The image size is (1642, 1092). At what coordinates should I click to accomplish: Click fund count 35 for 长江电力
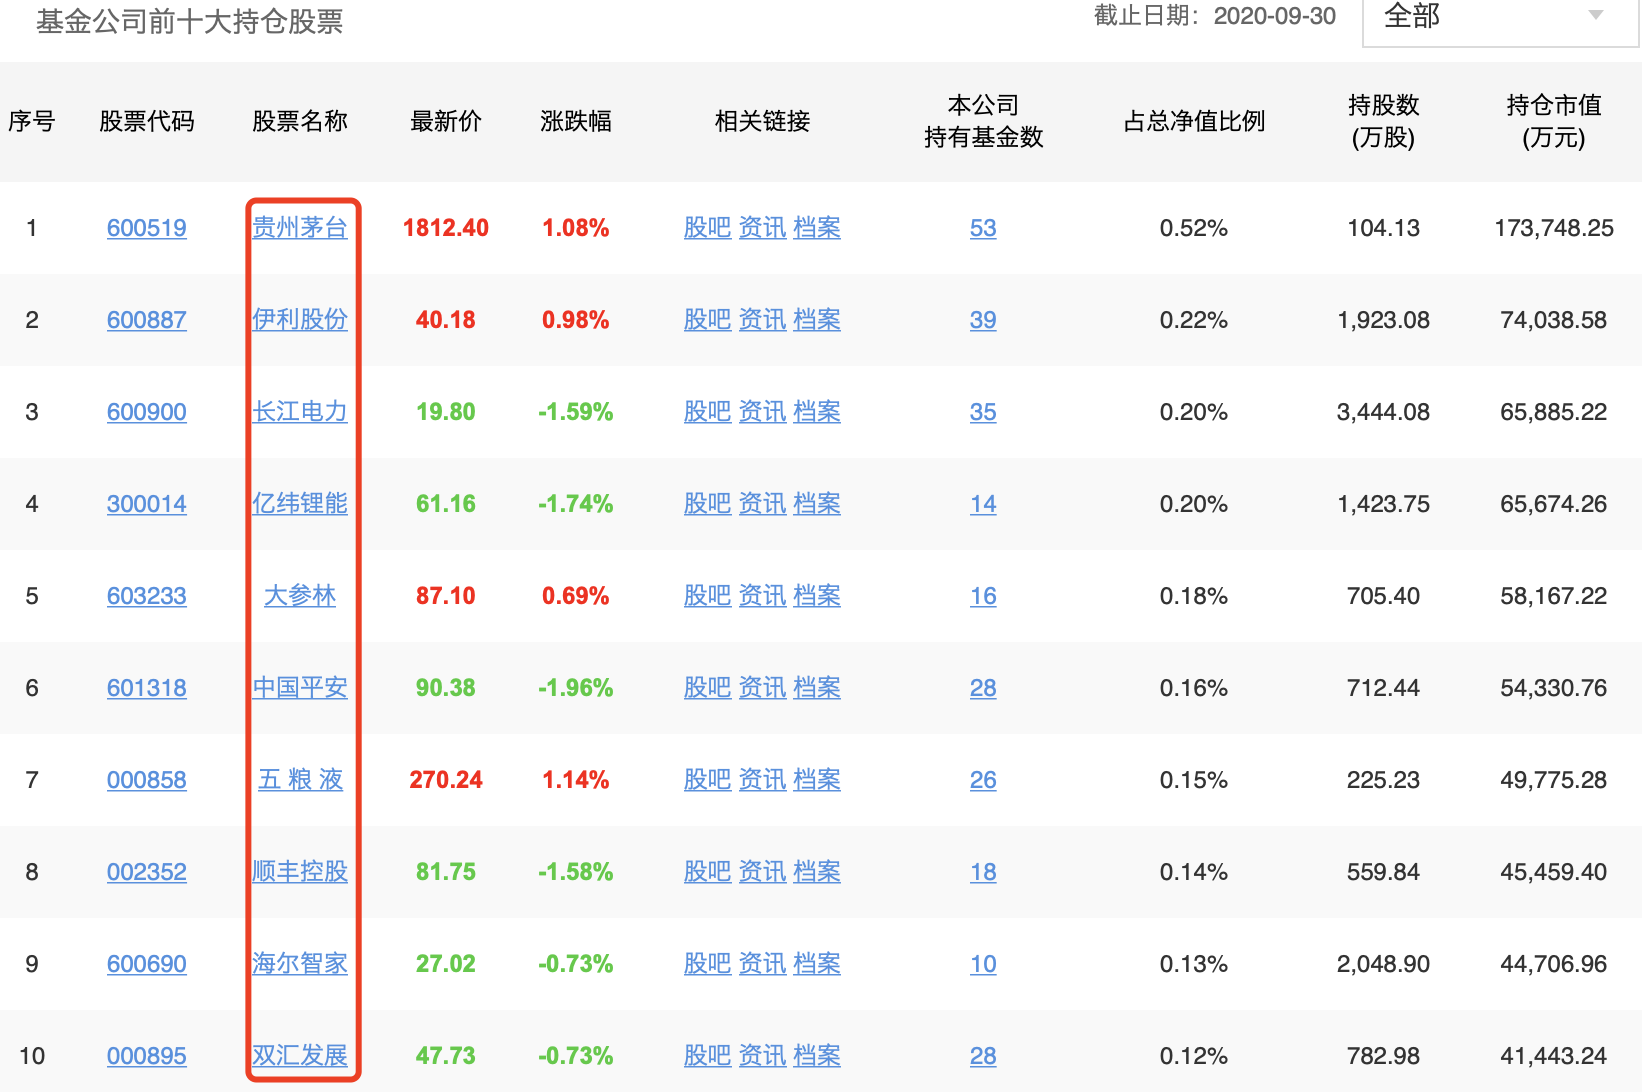pyautogui.click(x=983, y=412)
